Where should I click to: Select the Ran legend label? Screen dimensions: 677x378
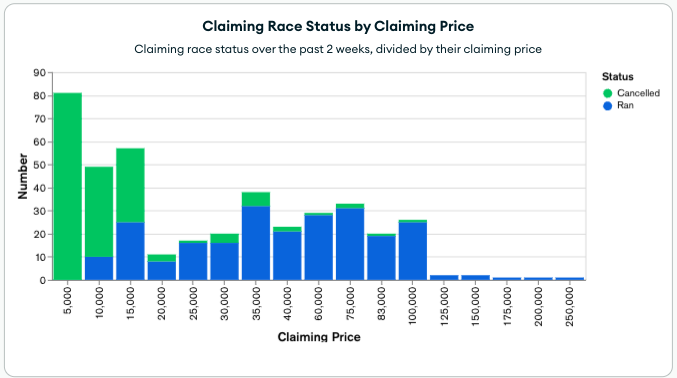pos(625,105)
